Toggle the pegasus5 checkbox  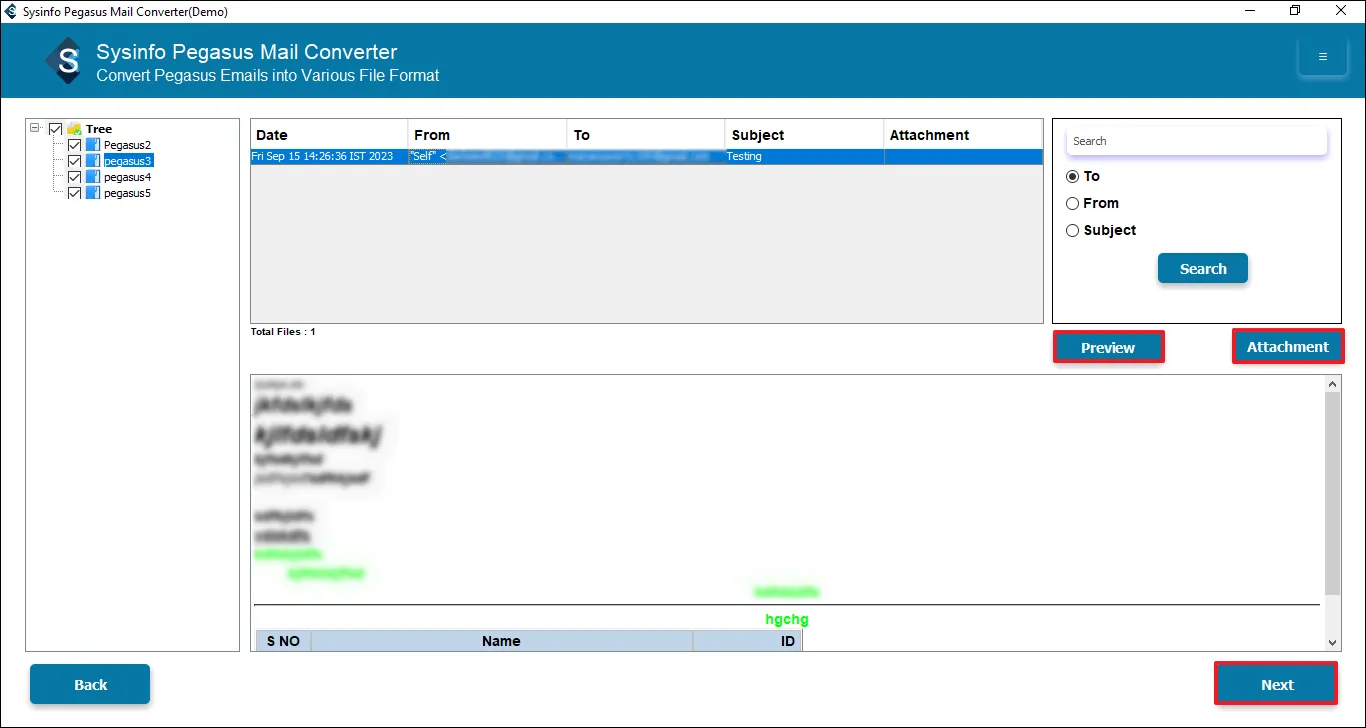[74, 193]
